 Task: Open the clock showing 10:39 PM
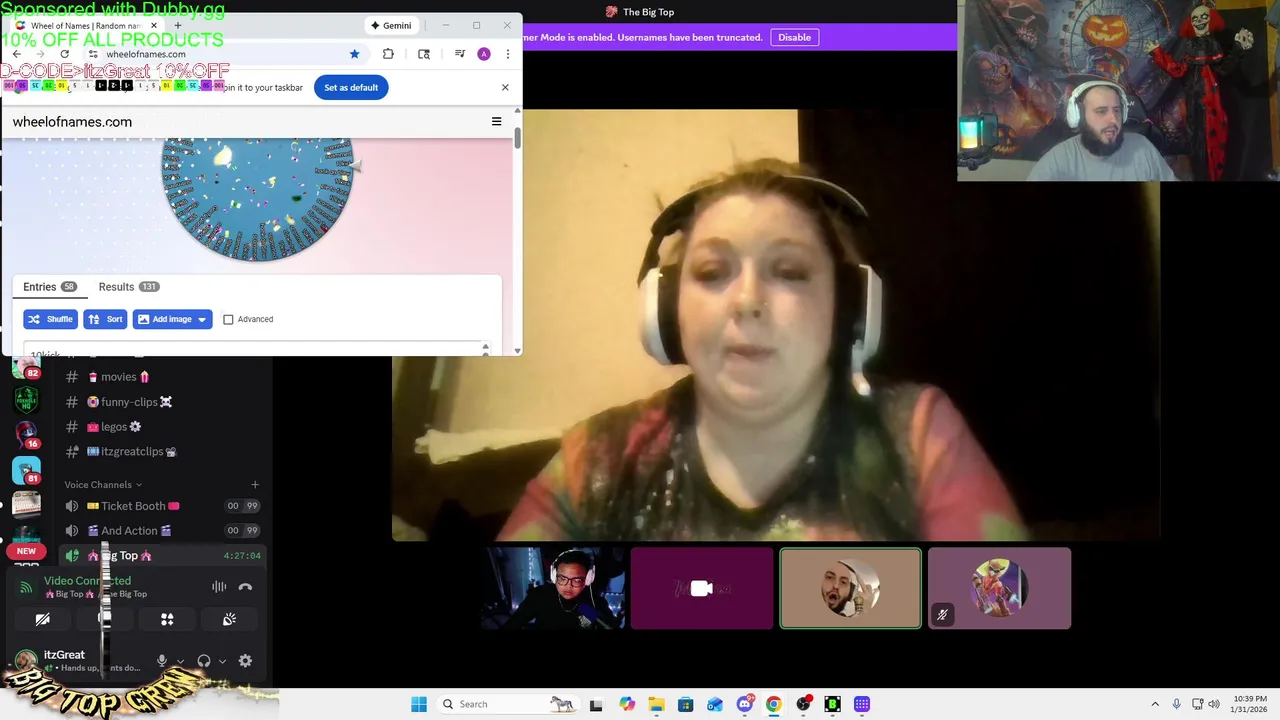click(1250, 704)
